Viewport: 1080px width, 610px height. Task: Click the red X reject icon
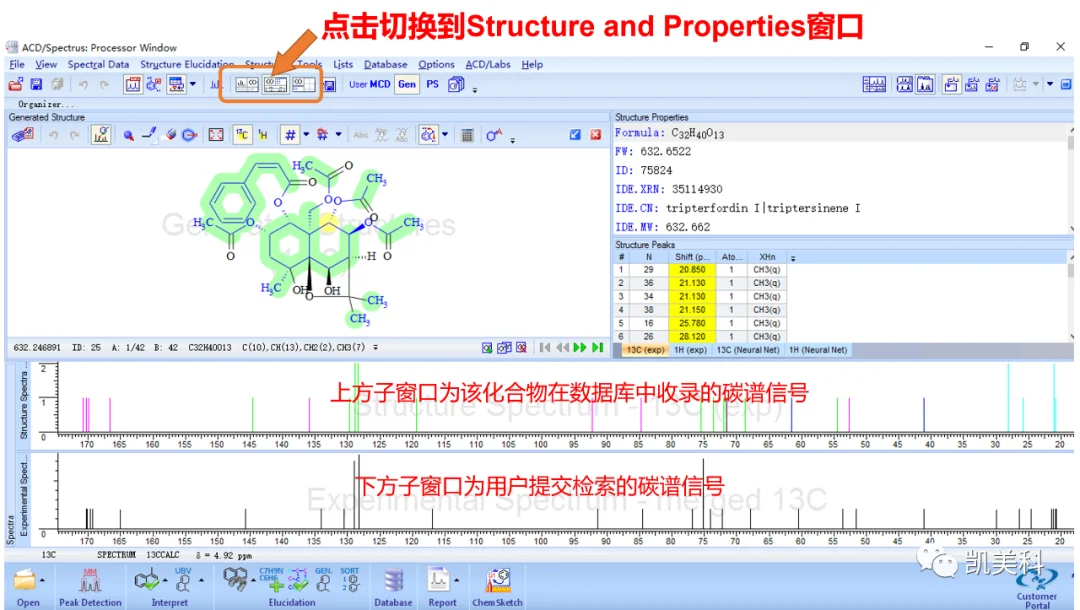coord(596,135)
